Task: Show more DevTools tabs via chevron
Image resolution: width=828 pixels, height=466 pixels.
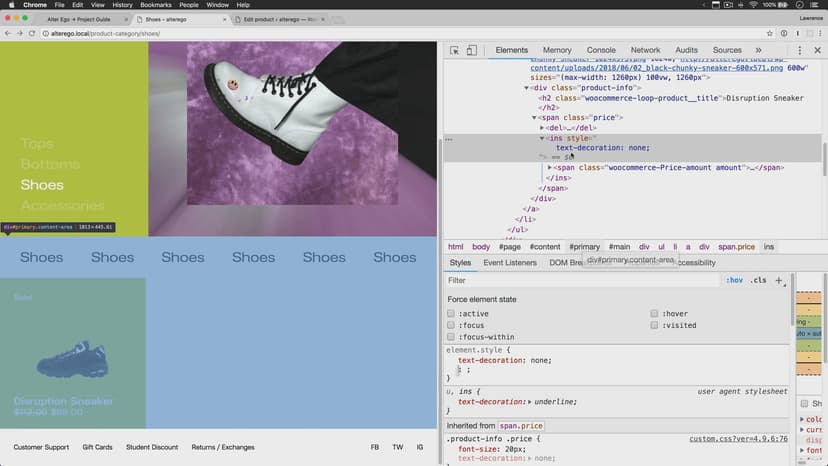Action: [758, 50]
